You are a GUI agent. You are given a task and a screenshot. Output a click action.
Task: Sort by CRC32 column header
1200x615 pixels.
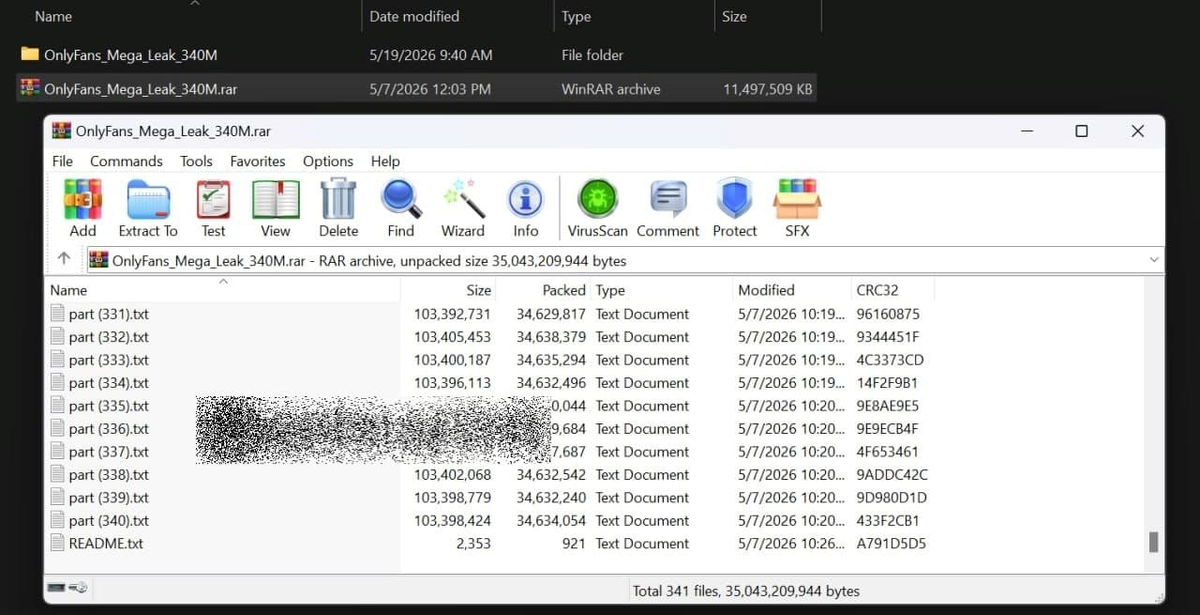(x=891, y=290)
